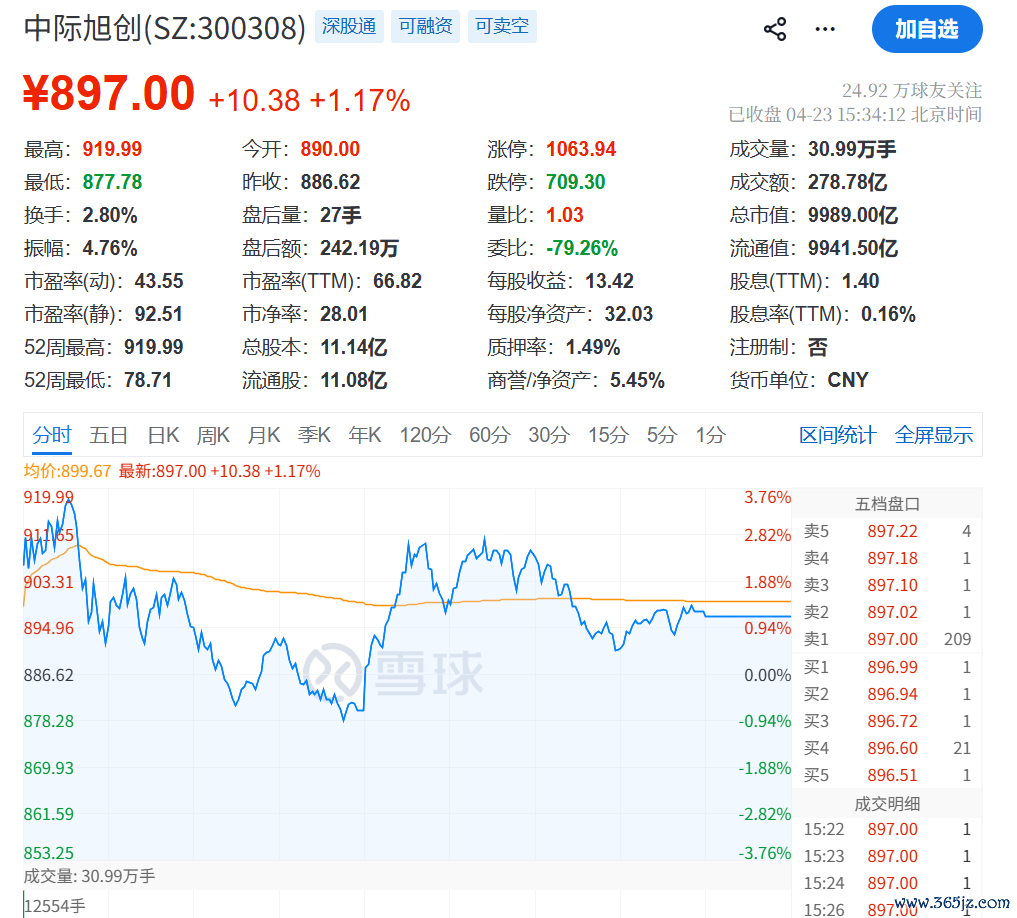Select the 买4 row at 896.60

click(887, 748)
